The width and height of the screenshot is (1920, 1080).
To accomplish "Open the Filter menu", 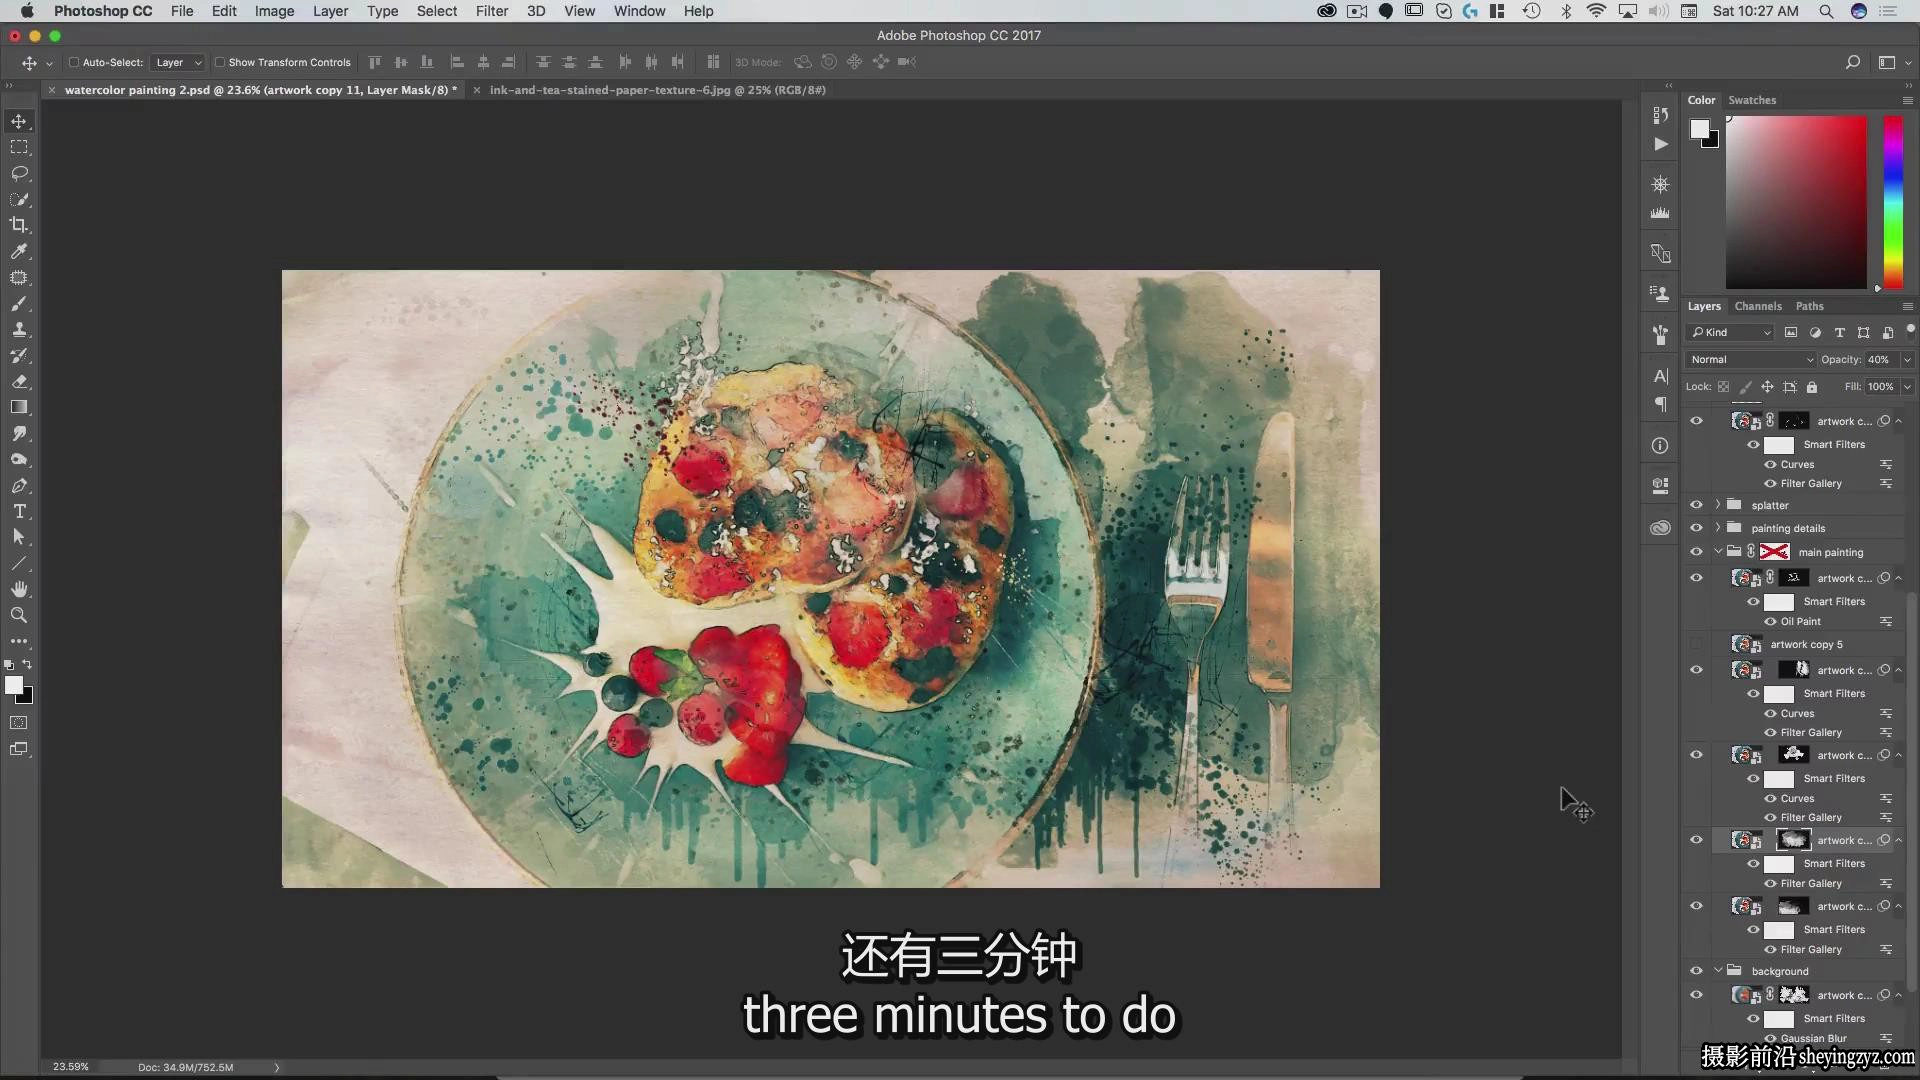I will [x=492, y=11].
